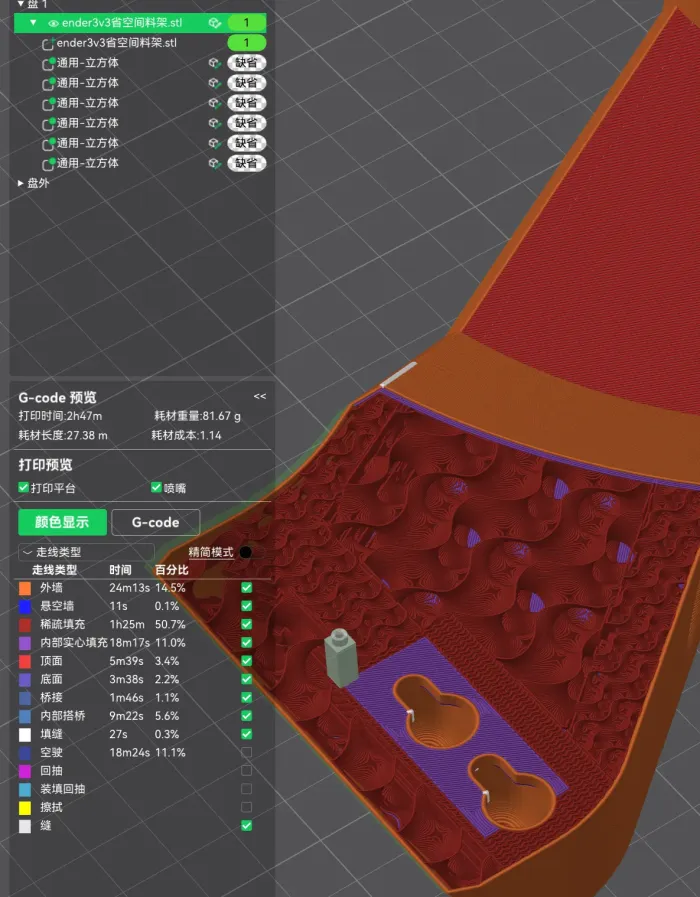
Task: Switch to the G-code tab
Action: [x=155, y=522]
